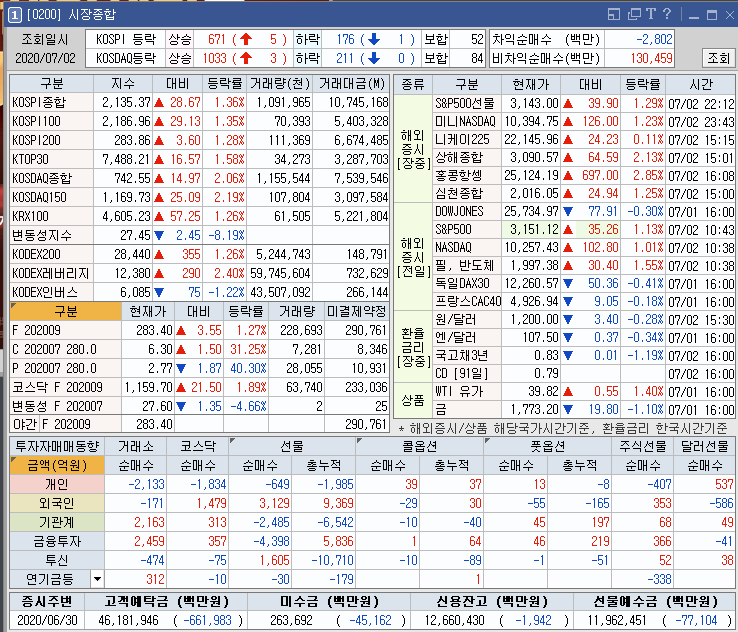Open help with the question mark icon
This screenshot has width=738, height=632.
pyautogui.click(x=666, y=14)
